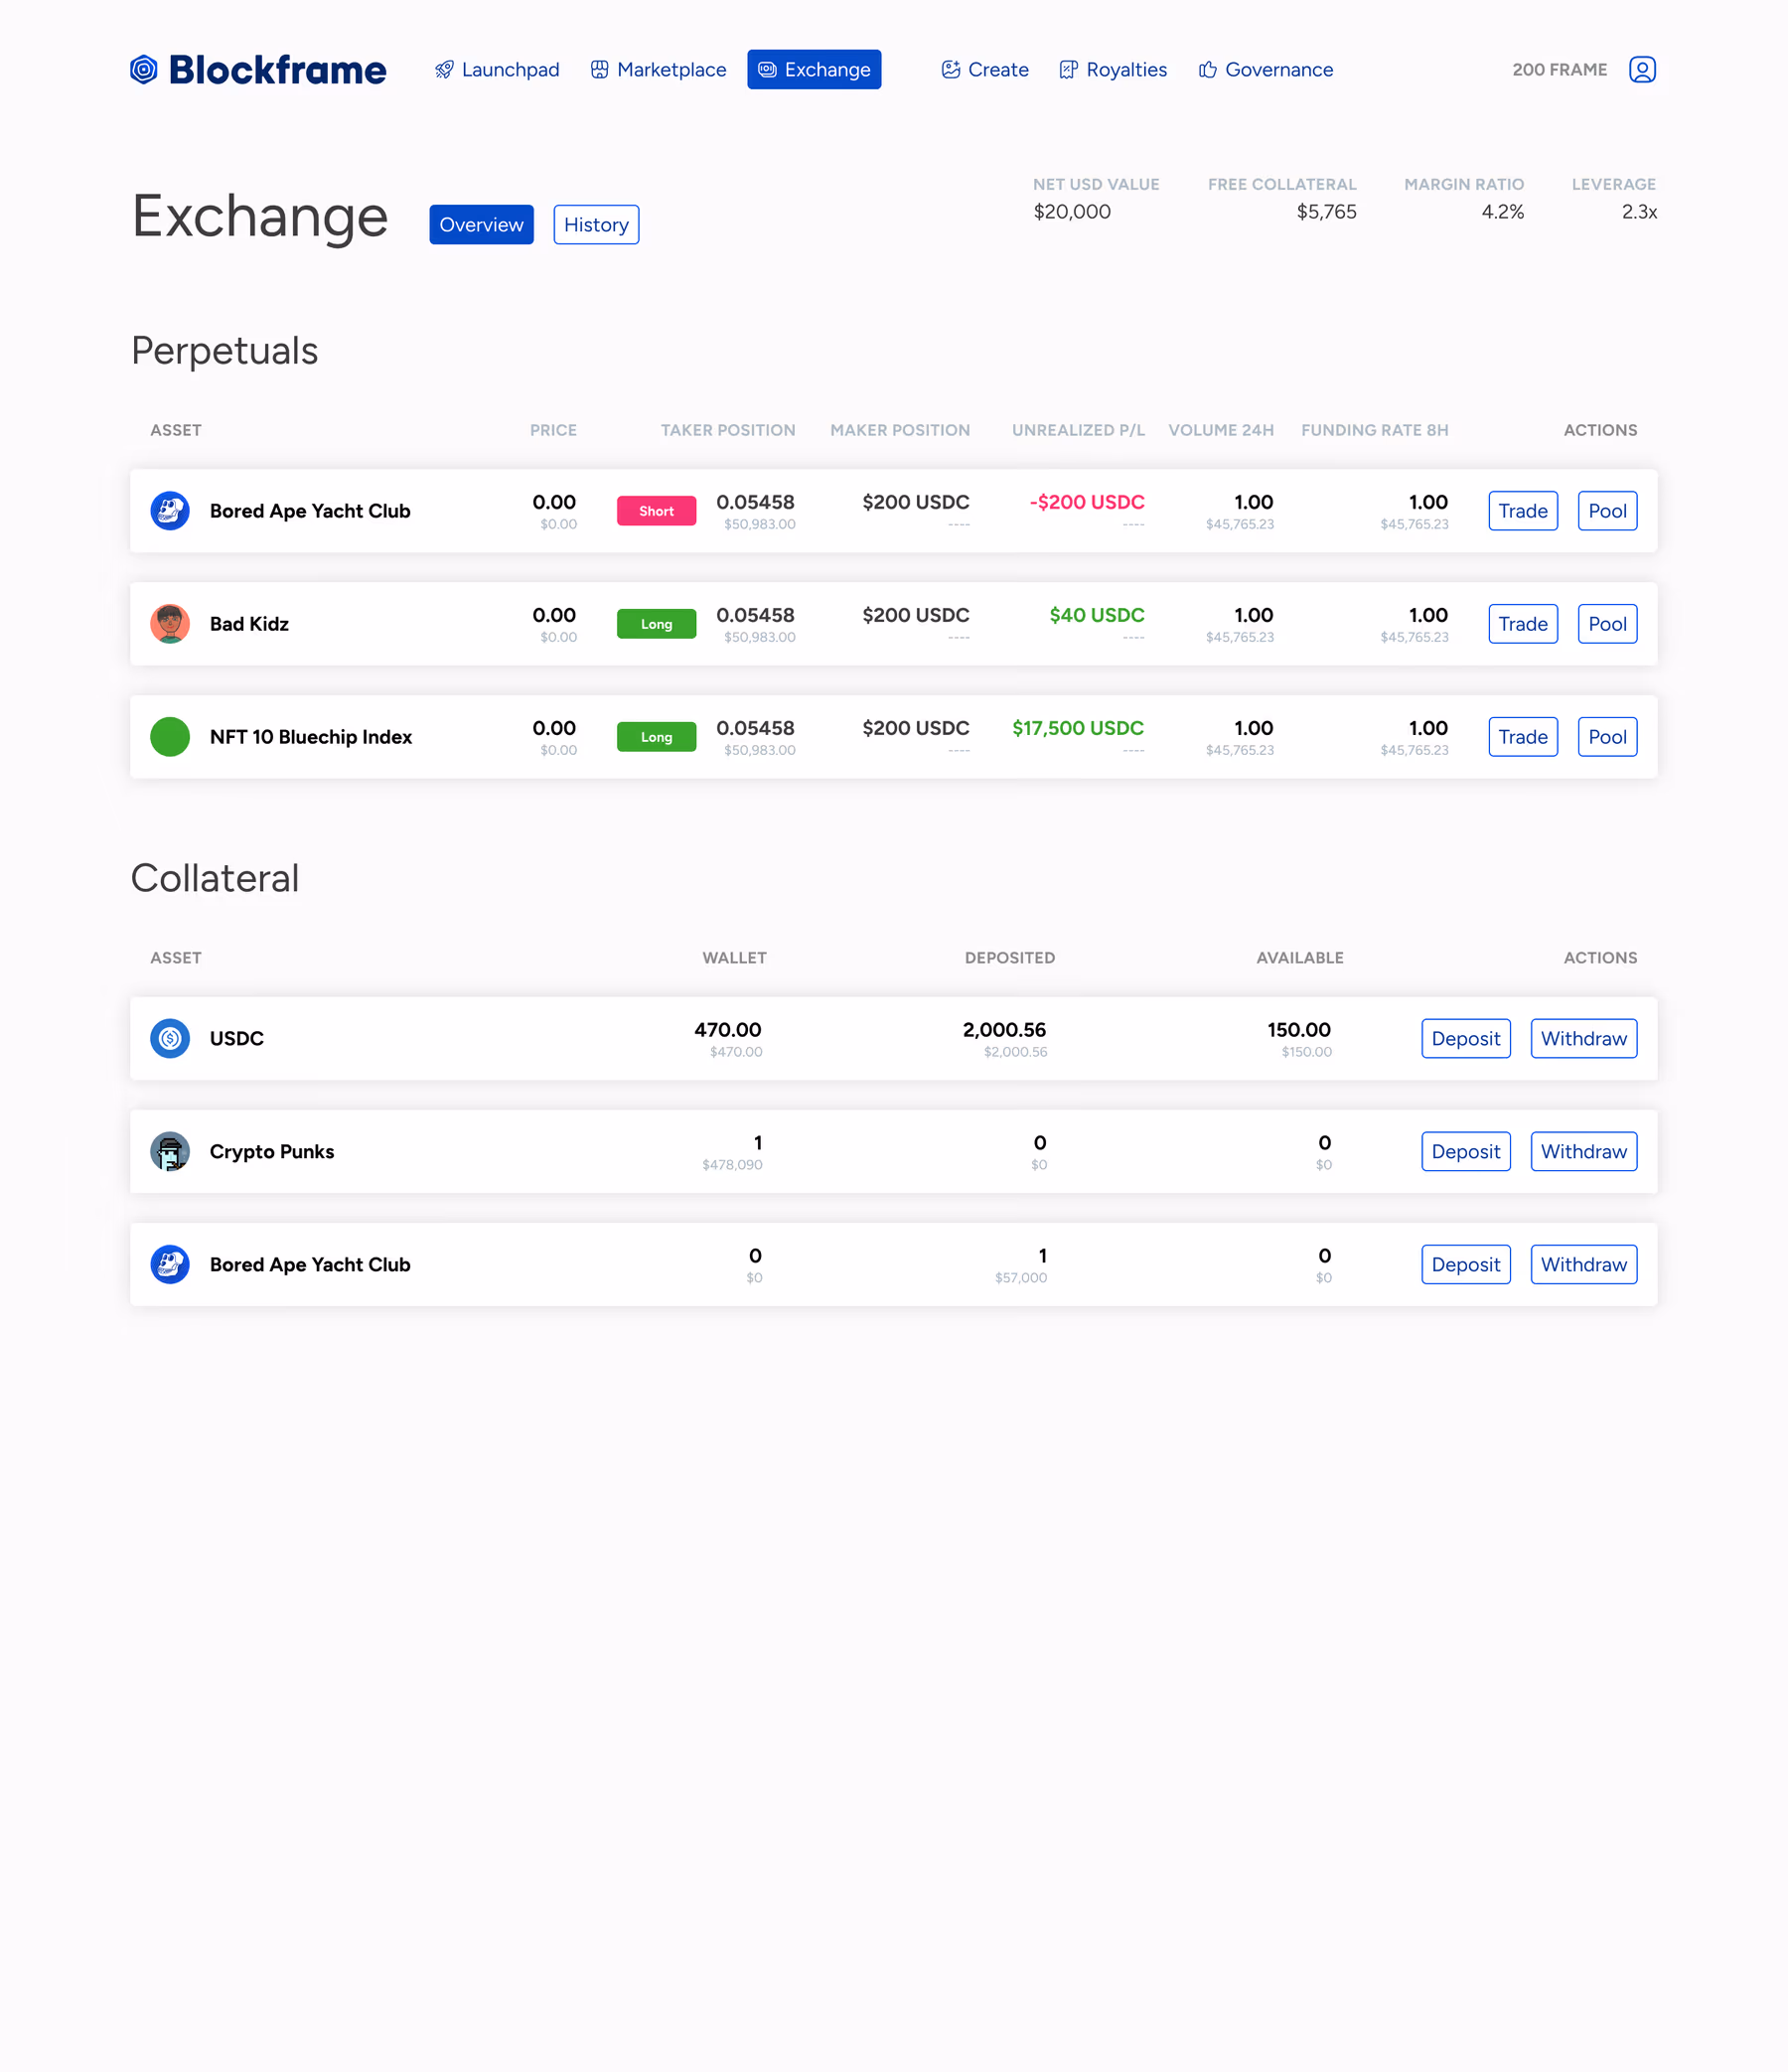The height and width of the screenshot is (2072, 1788).
Task: Trade the Bad Kidz perpetual
Action: click(1522, 623)
